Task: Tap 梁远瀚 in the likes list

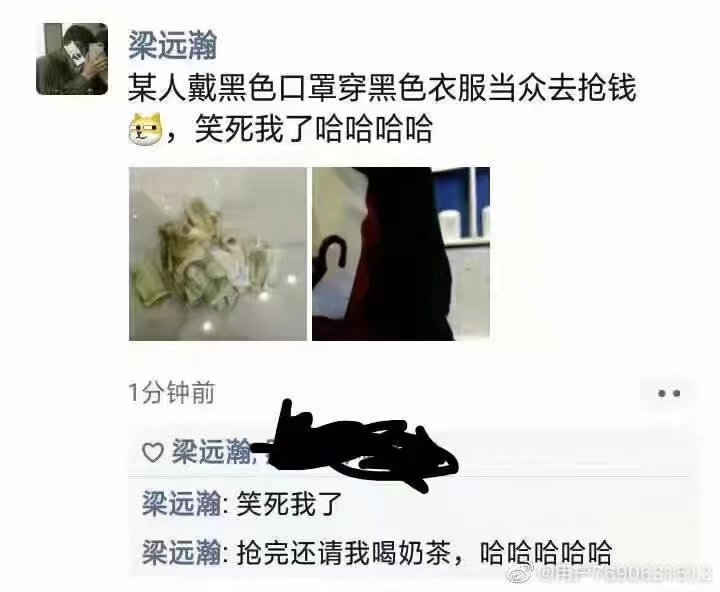Action: [211, 452]
